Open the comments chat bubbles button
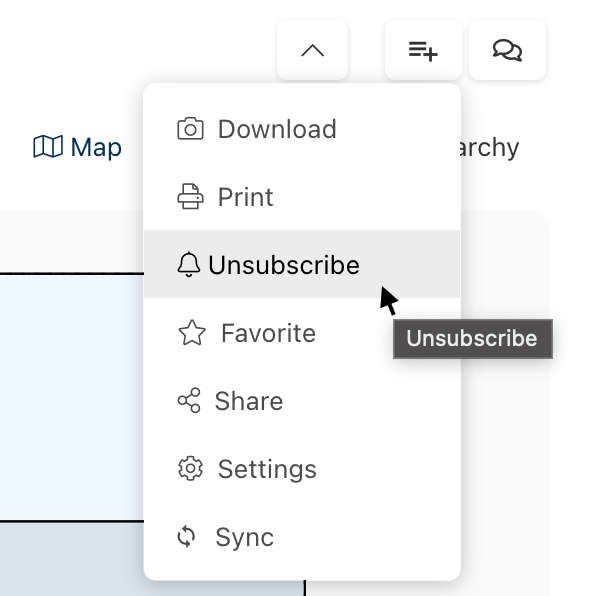602x596 pixels. coord(508,50)
